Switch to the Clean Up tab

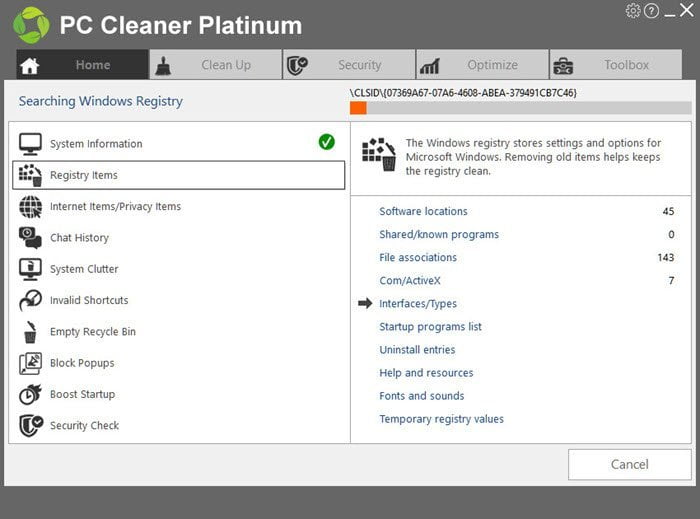[216, 65]
